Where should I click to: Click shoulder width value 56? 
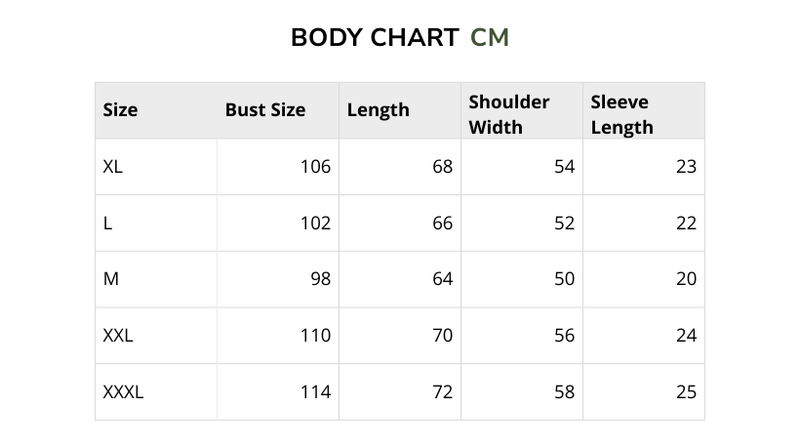pos(564,336)
